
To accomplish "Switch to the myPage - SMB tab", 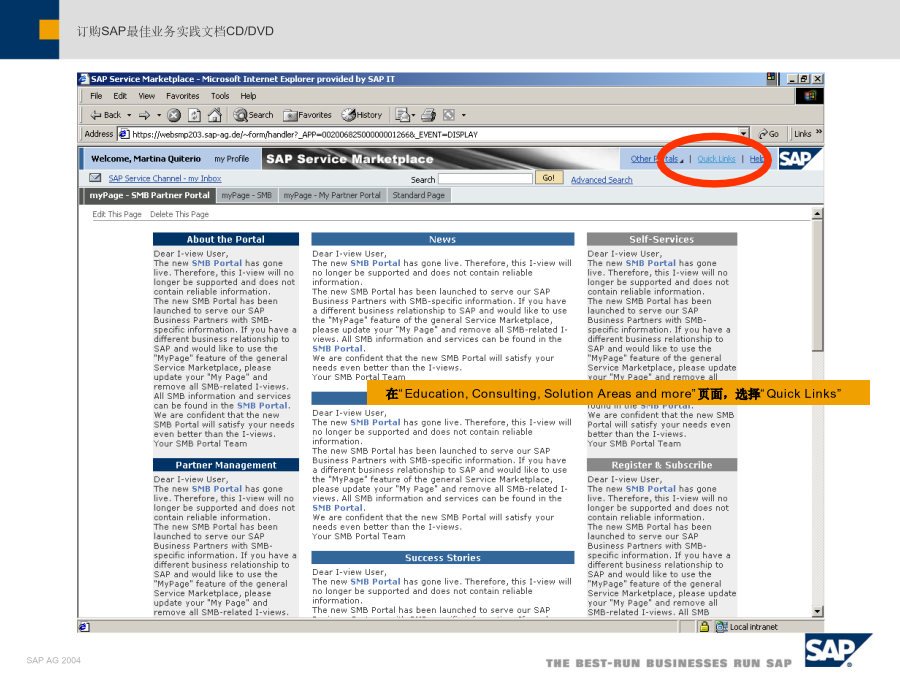I will [246, 195].
